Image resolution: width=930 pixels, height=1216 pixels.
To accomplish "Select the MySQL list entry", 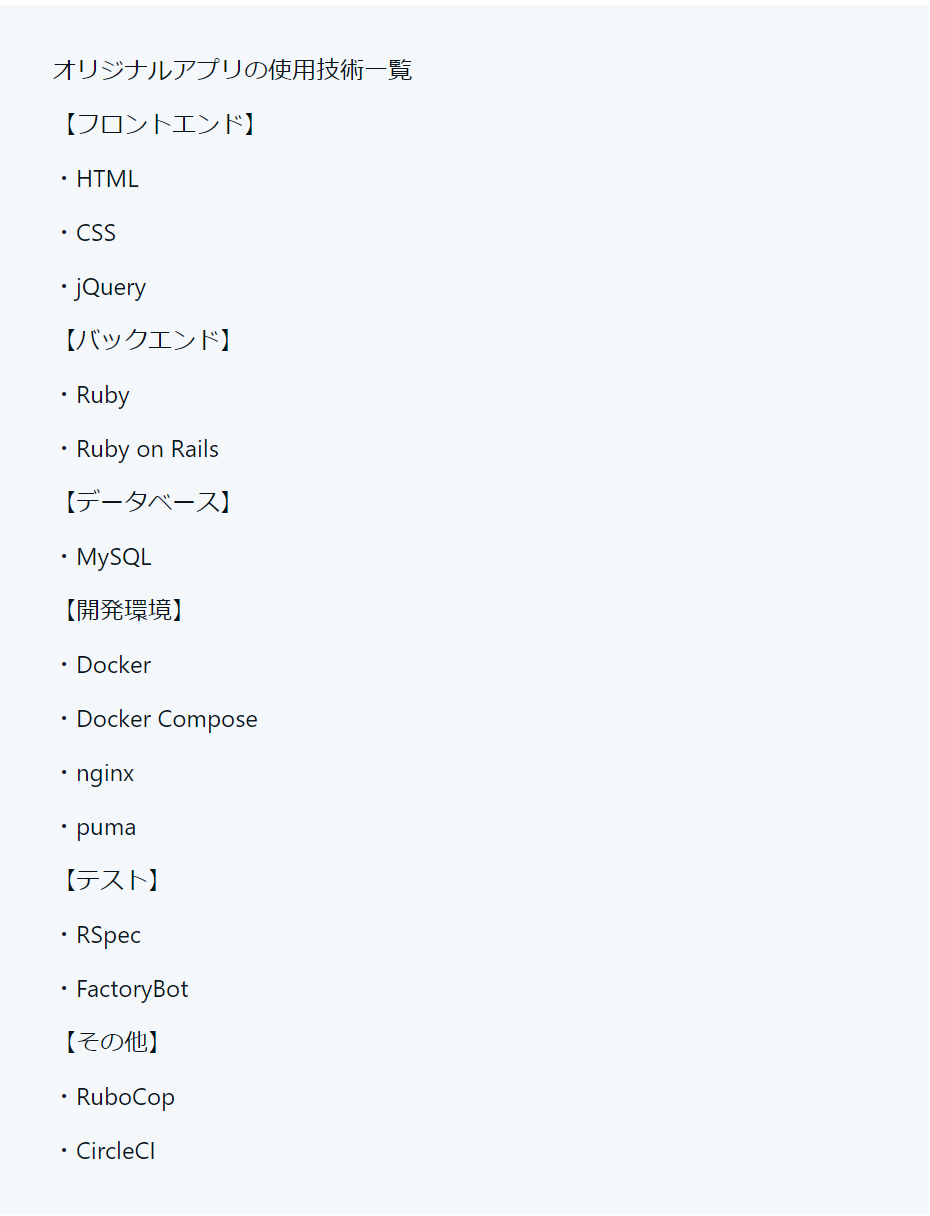I will coord(113,557).
